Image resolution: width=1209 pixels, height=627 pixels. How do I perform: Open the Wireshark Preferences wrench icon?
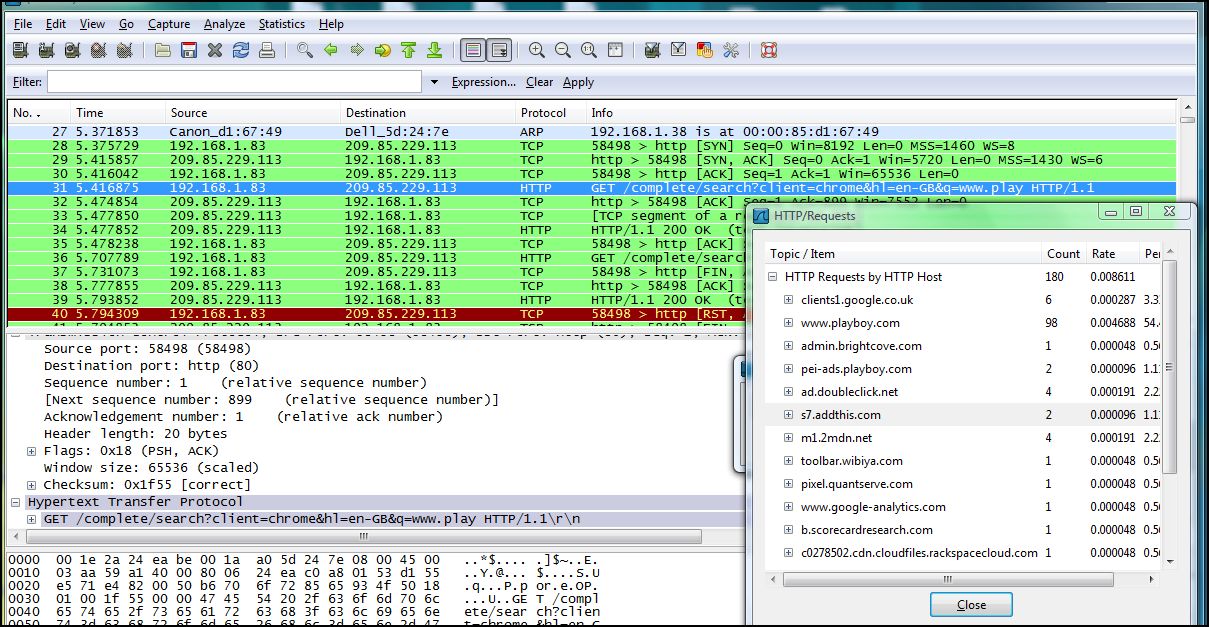(x=729, y=49)
